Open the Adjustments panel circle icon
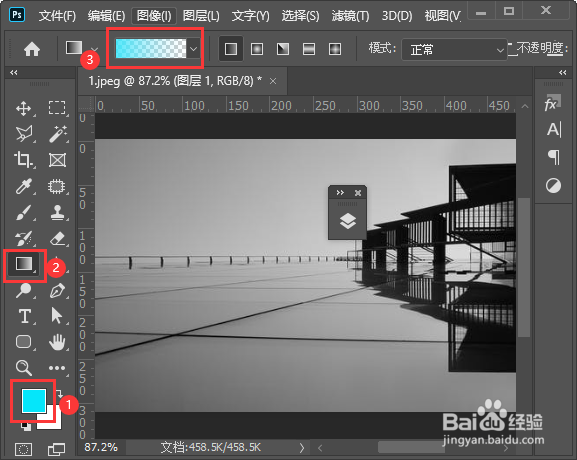Viewport: 577px width, 460px height. tap(553, 185)
